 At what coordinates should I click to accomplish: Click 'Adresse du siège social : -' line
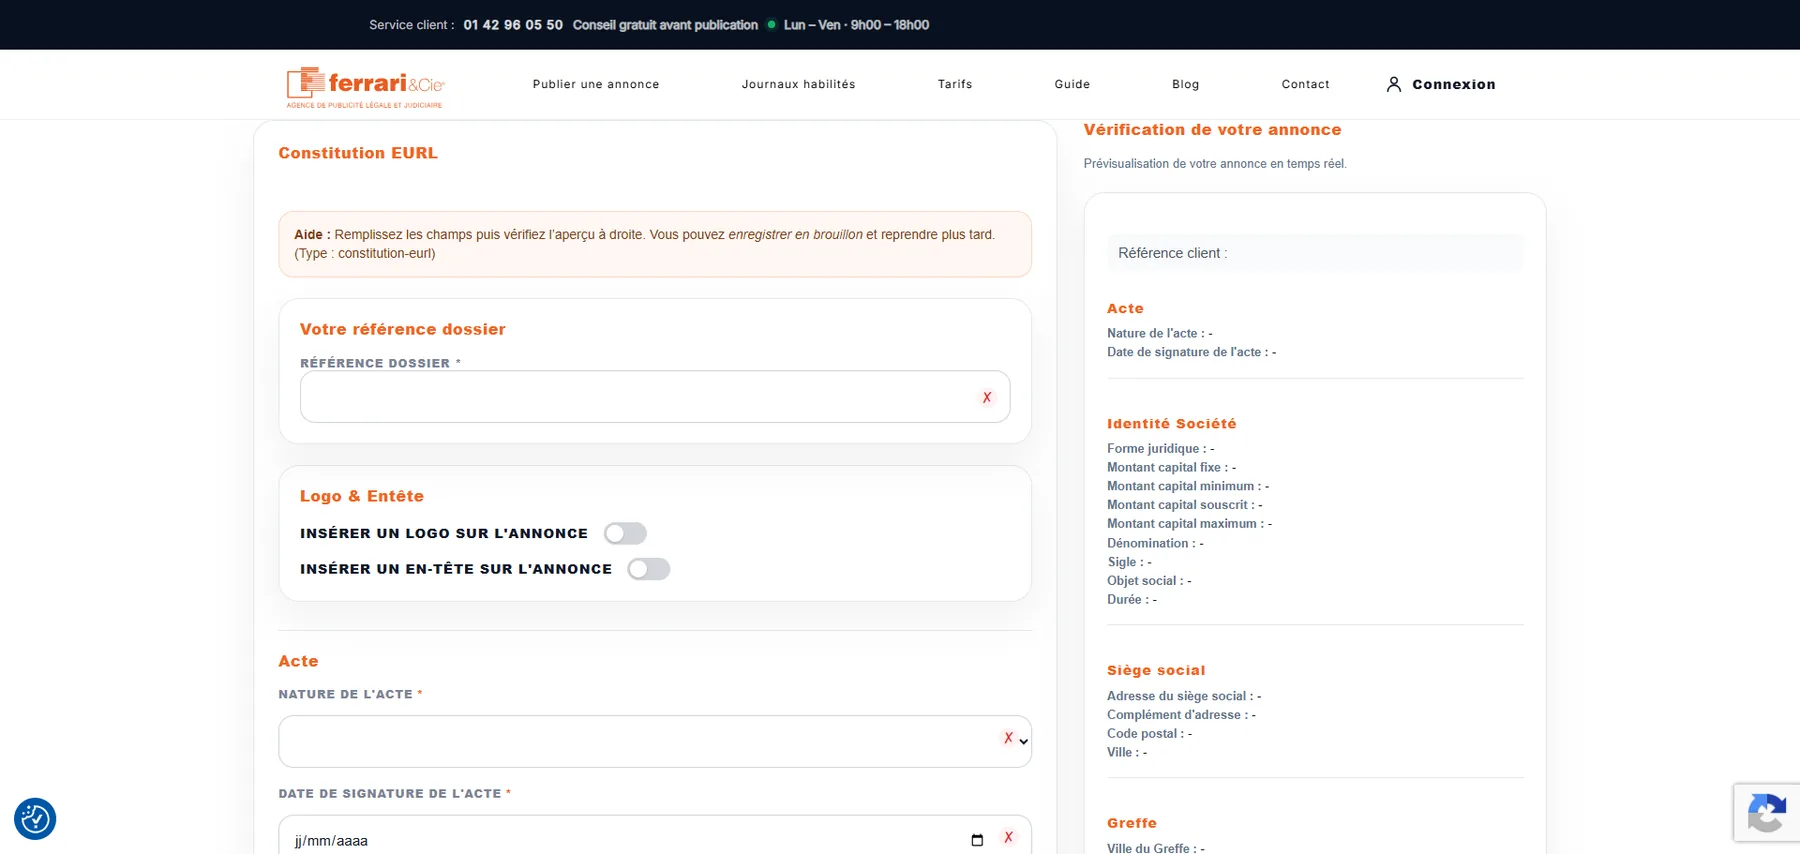pyautogui.click(x=1184, y=696)
